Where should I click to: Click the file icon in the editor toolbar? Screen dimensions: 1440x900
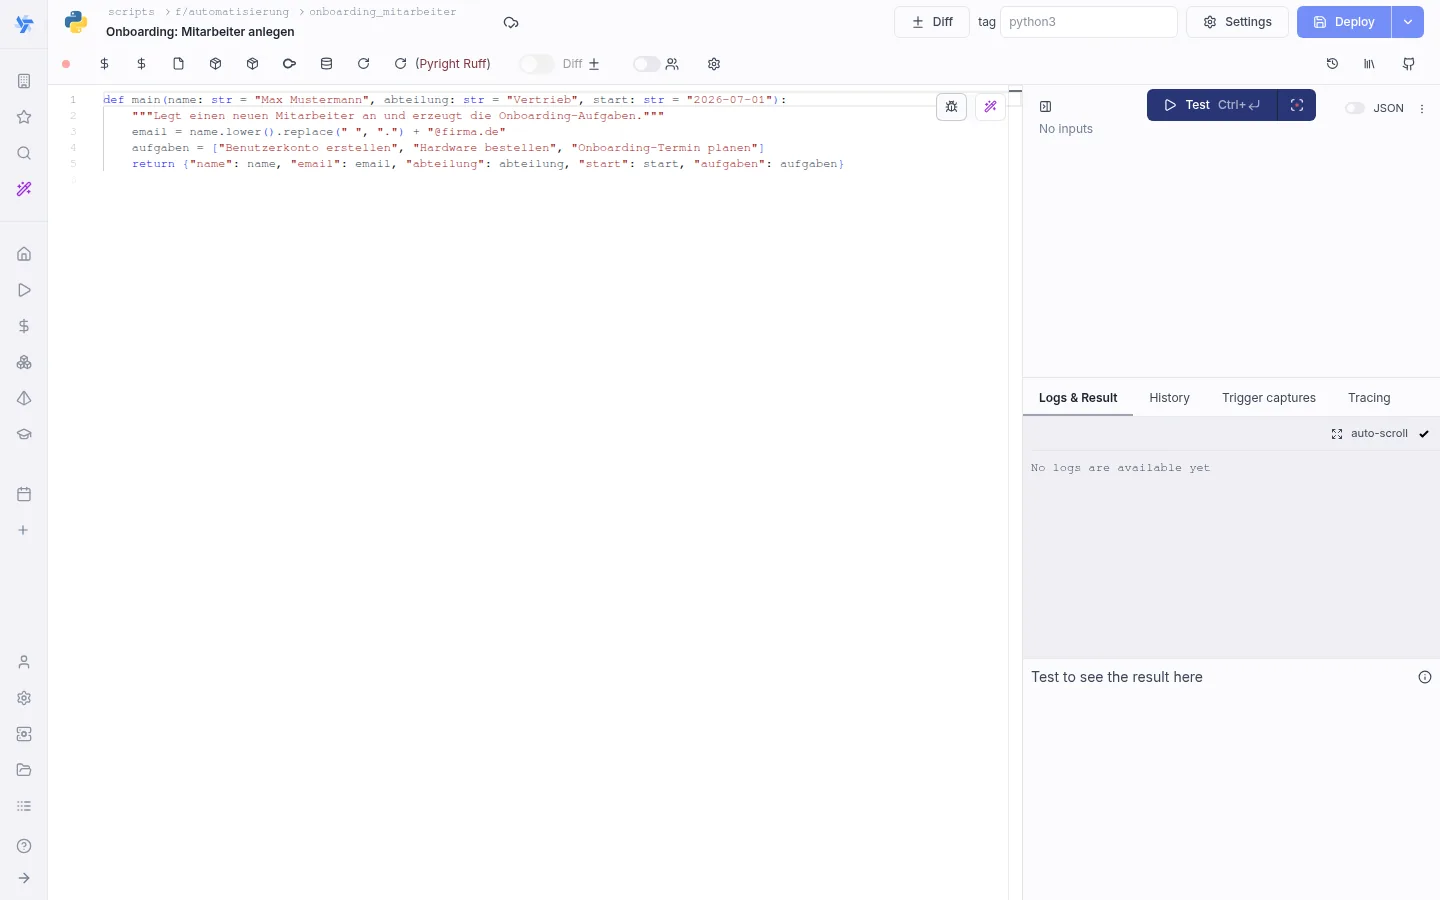[178, 64]
